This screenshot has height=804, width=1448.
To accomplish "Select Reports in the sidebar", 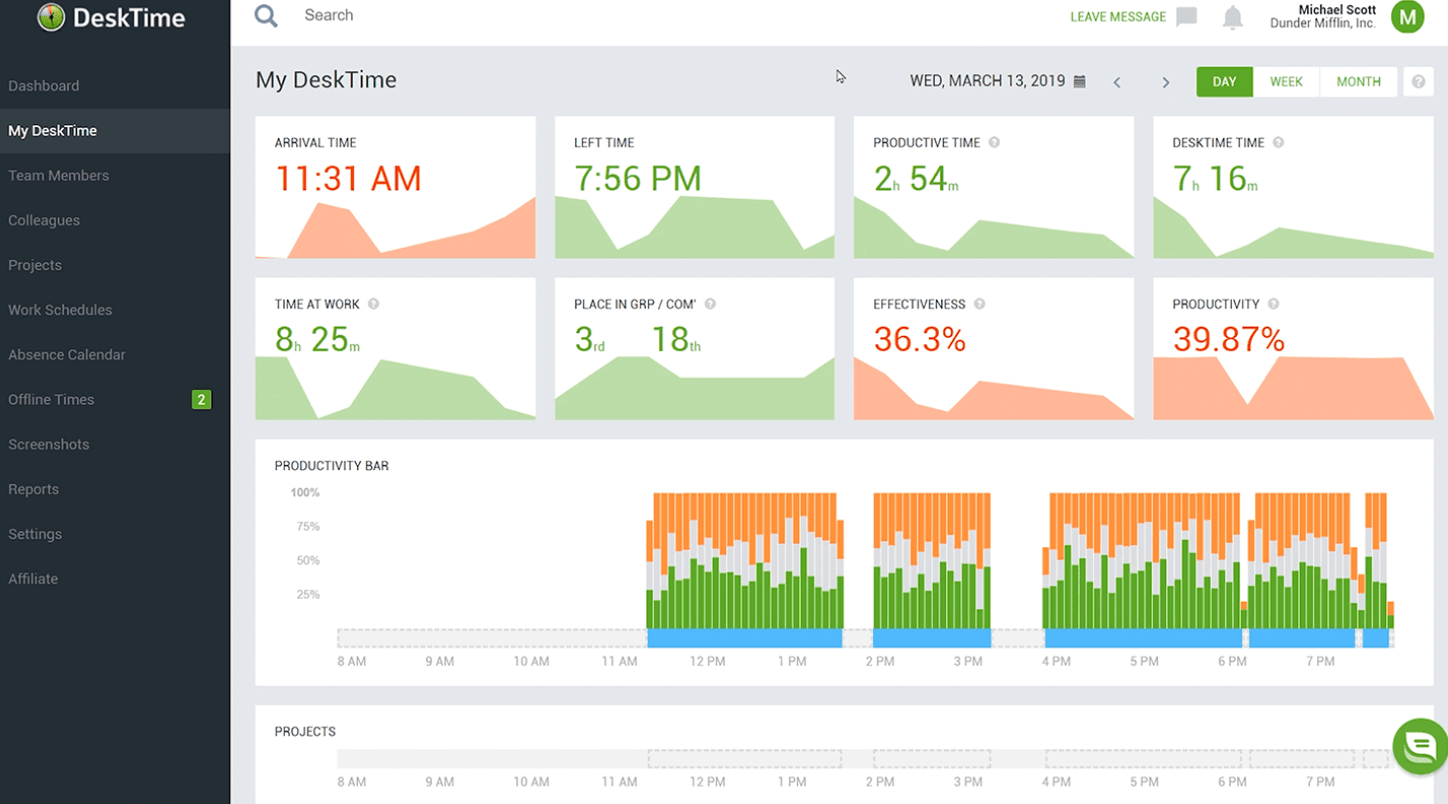I will [x=33, y=489].
